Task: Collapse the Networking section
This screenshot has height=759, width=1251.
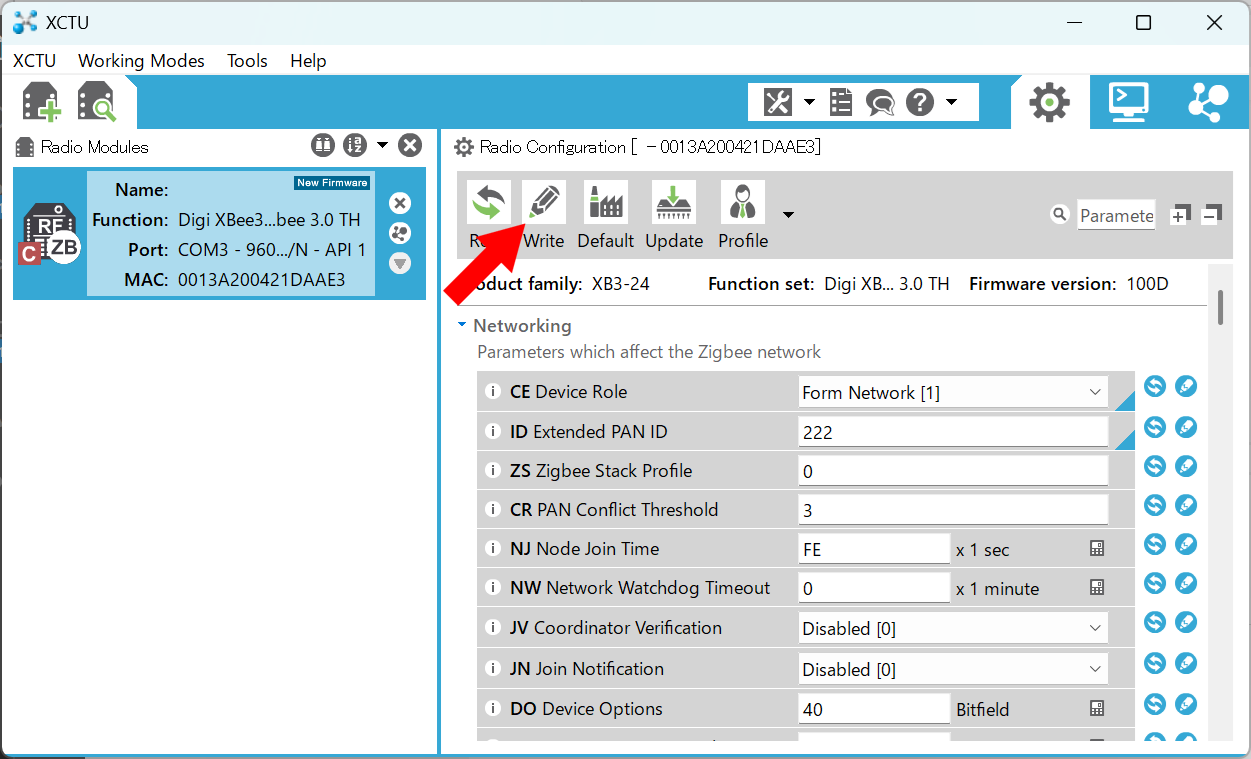Action: (462, 325)
